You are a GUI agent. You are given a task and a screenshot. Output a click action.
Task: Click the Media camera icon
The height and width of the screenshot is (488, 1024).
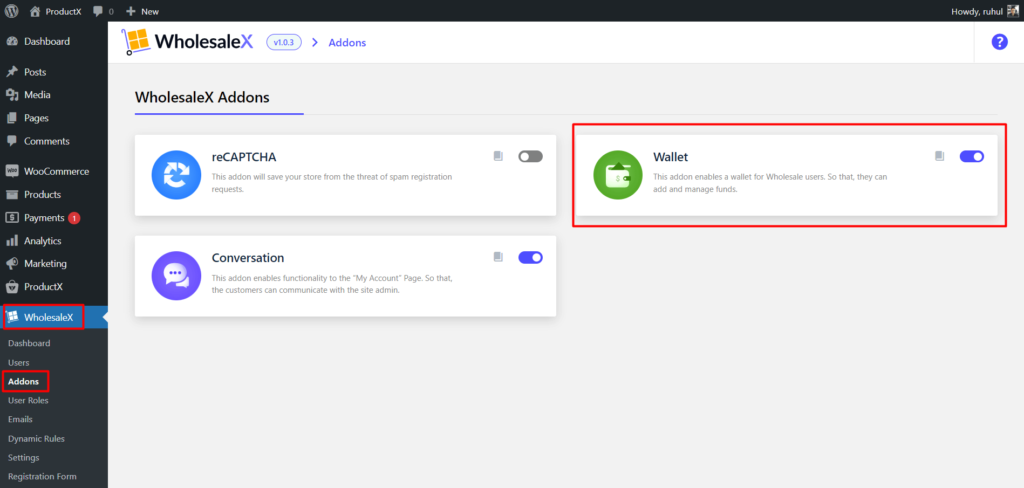12,95
